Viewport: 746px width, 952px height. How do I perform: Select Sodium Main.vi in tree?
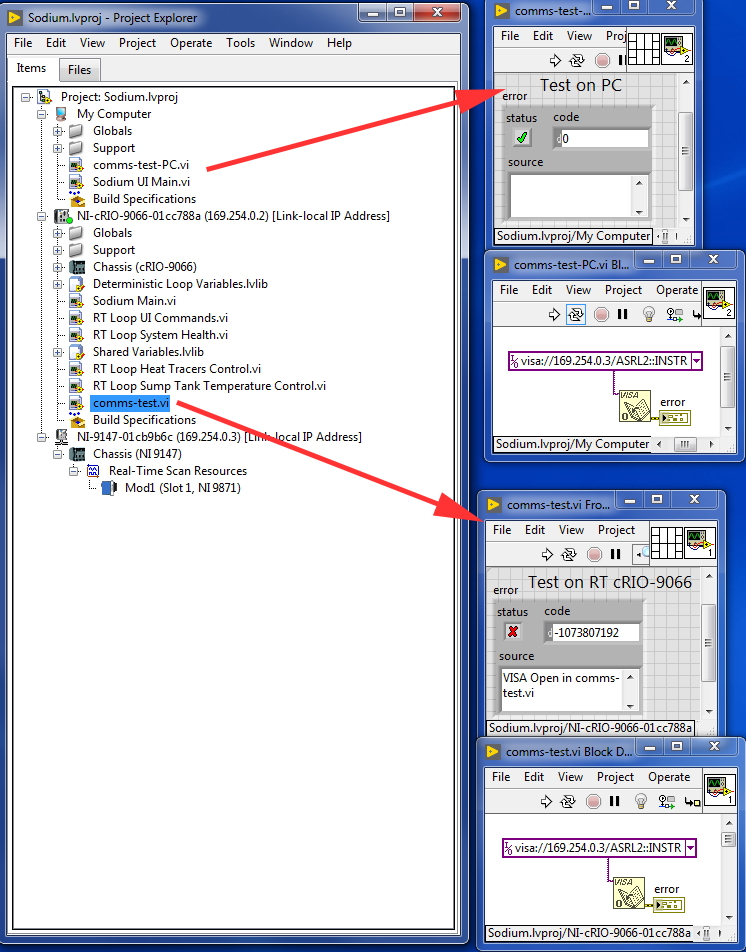pyautogui.click(x=134, y=301)
